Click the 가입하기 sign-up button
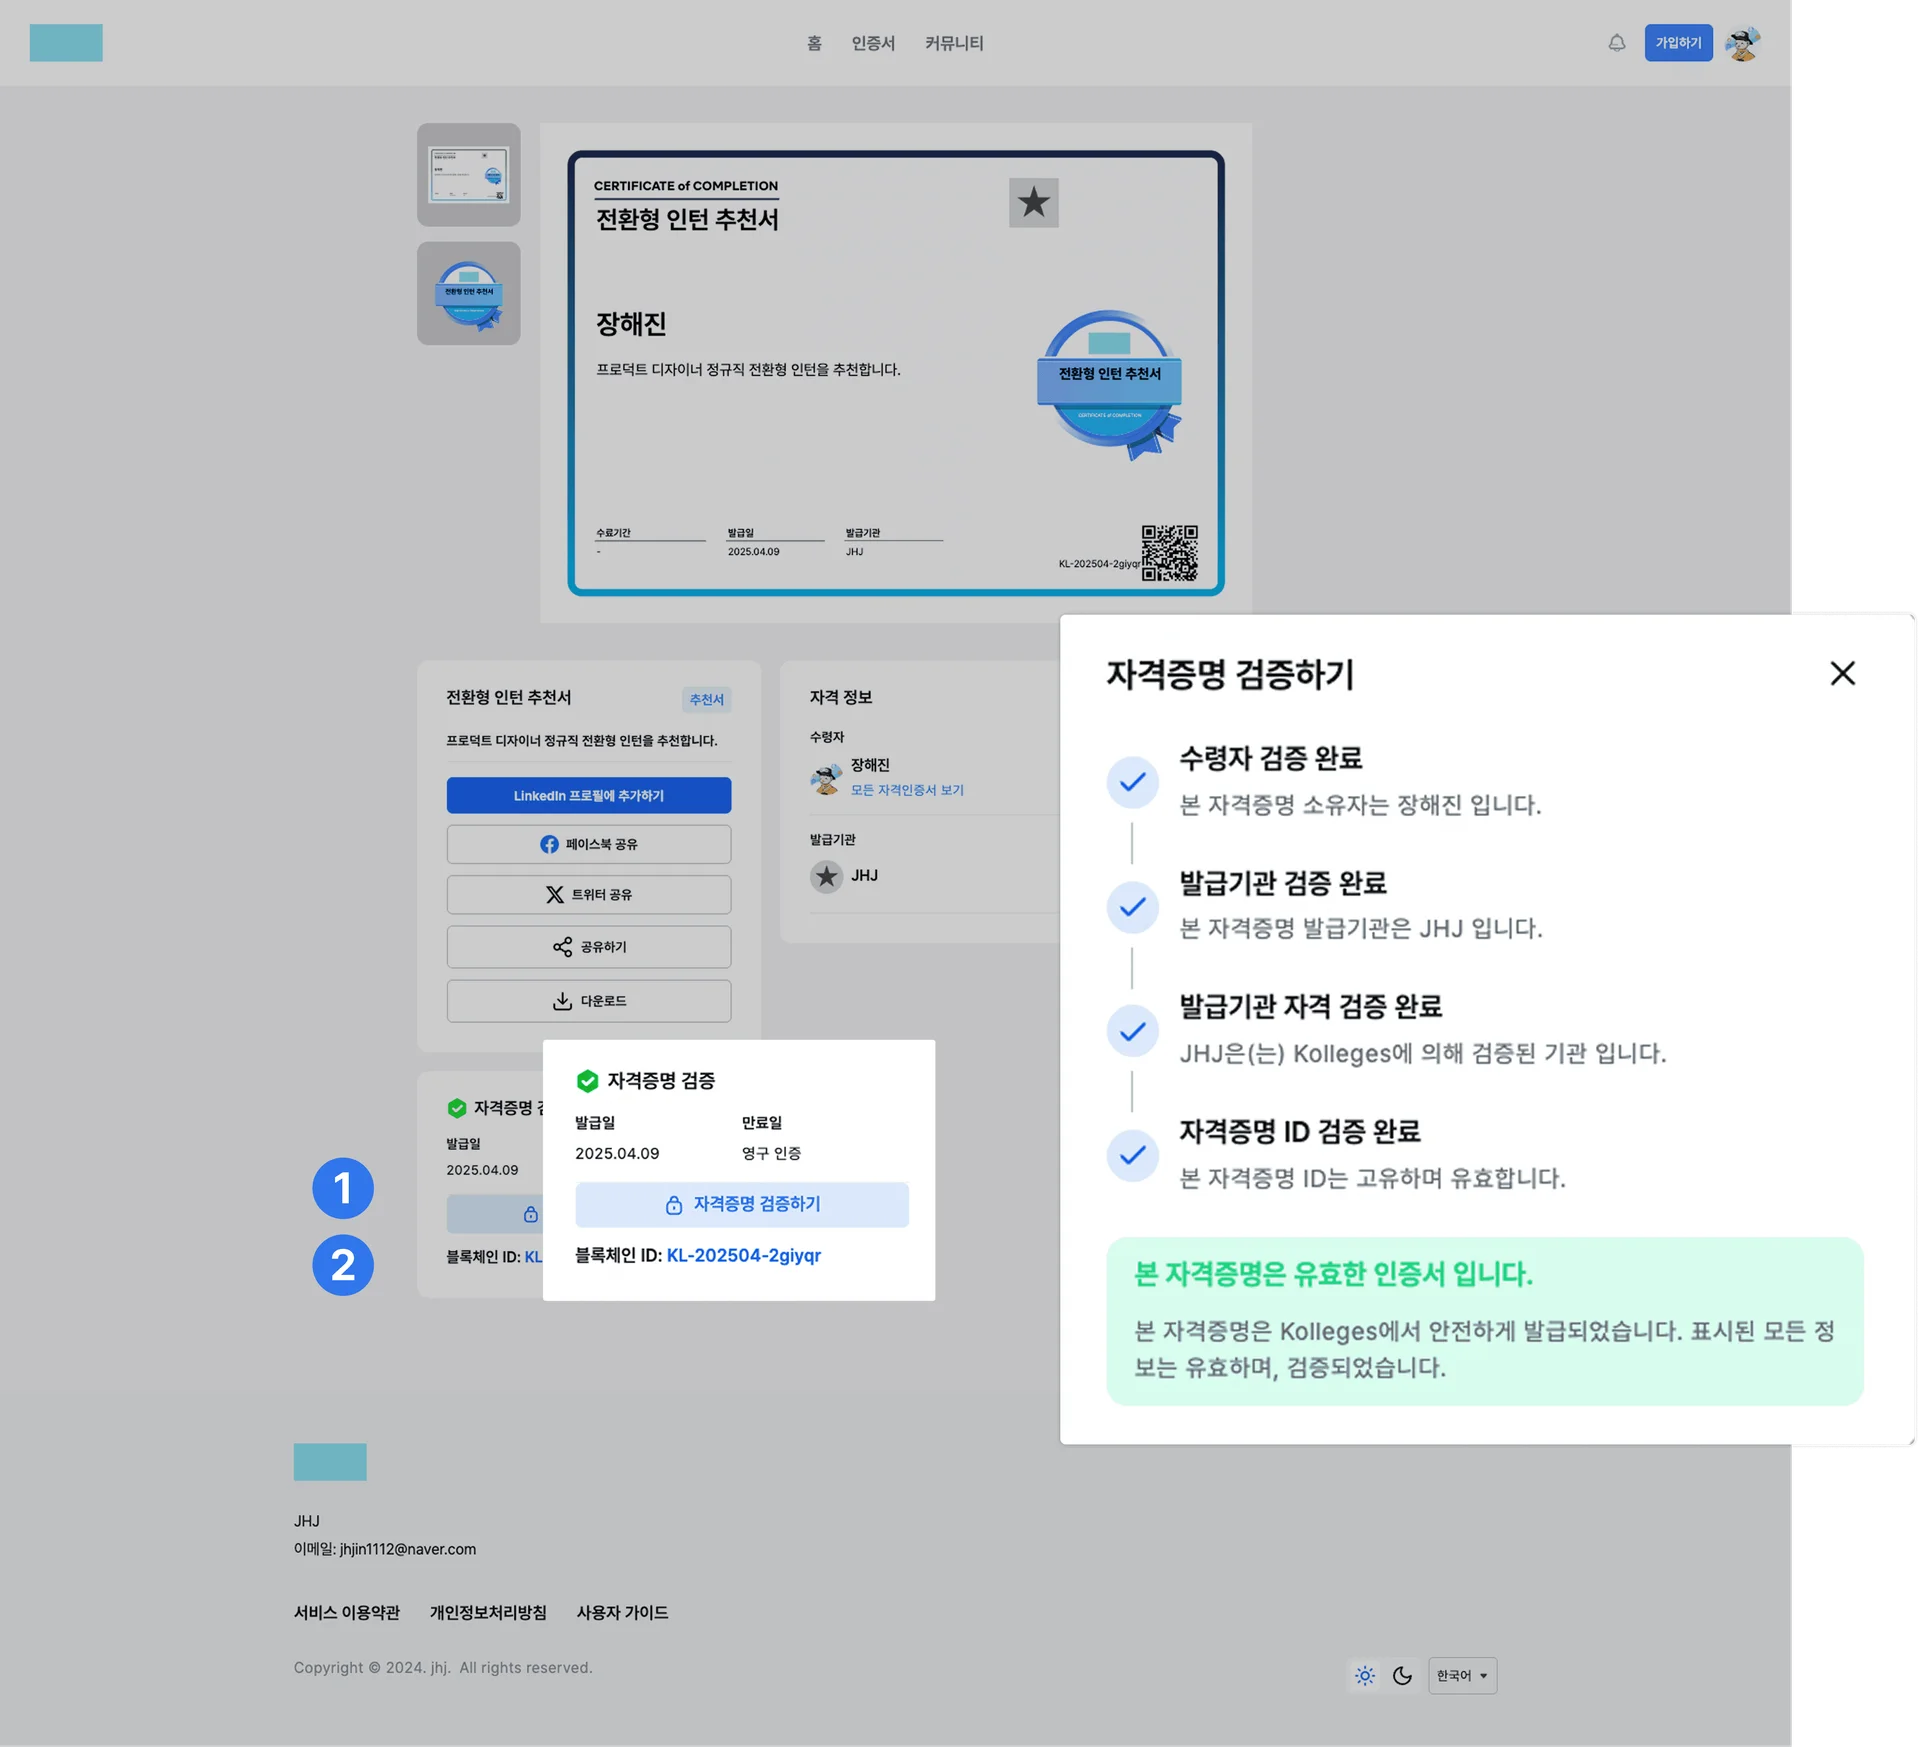The height and width of the screenshot is (1747, 1920). [x=1677, y=43]
